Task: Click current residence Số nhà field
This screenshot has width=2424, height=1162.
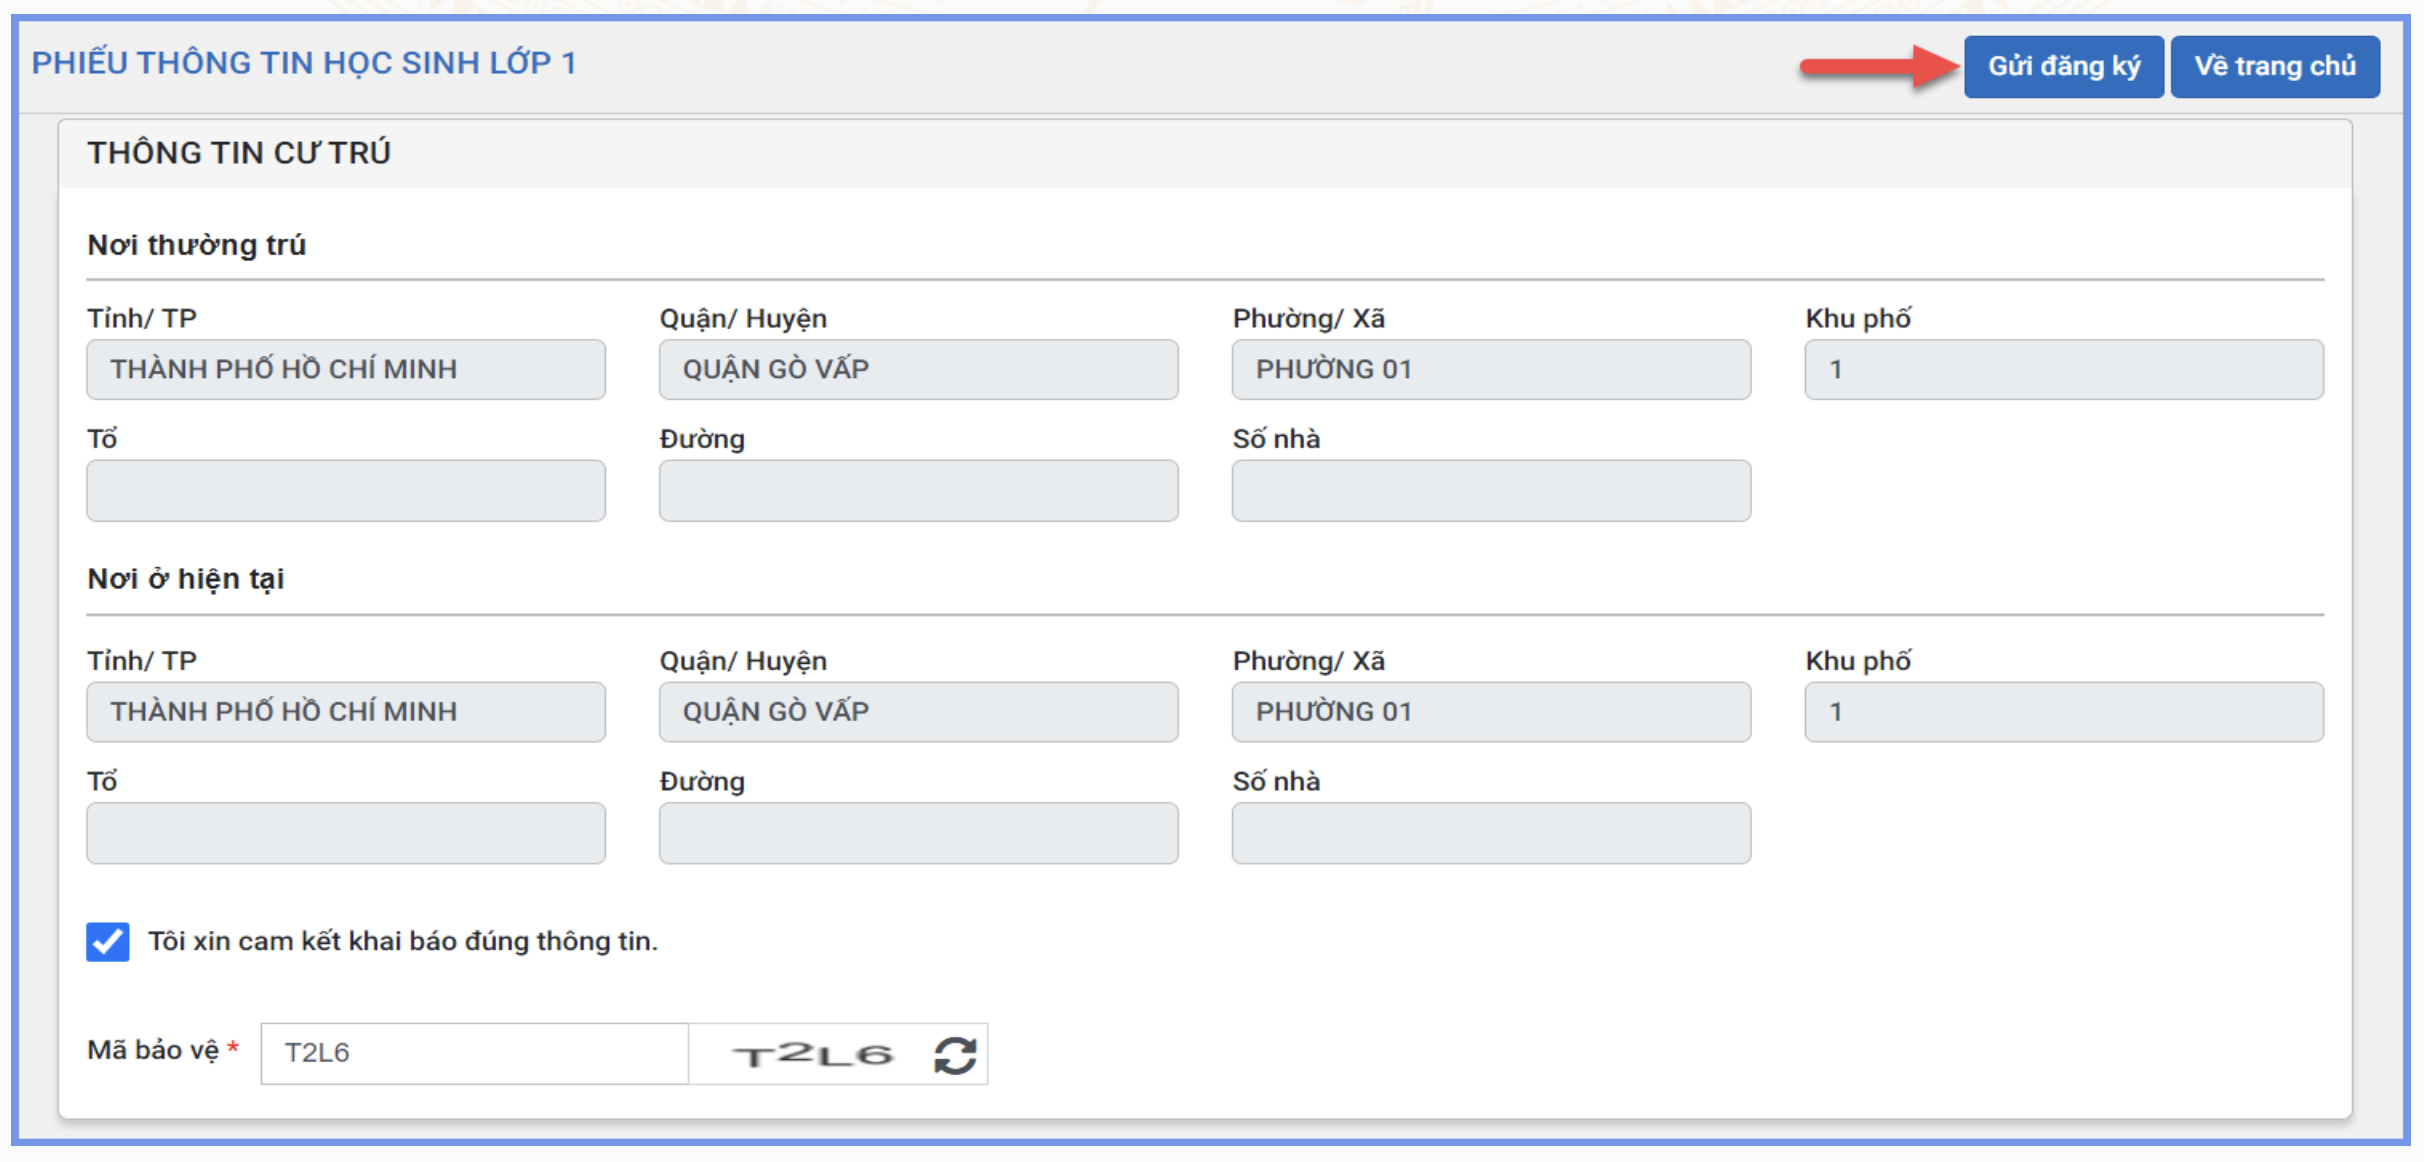Action: 1491,832
